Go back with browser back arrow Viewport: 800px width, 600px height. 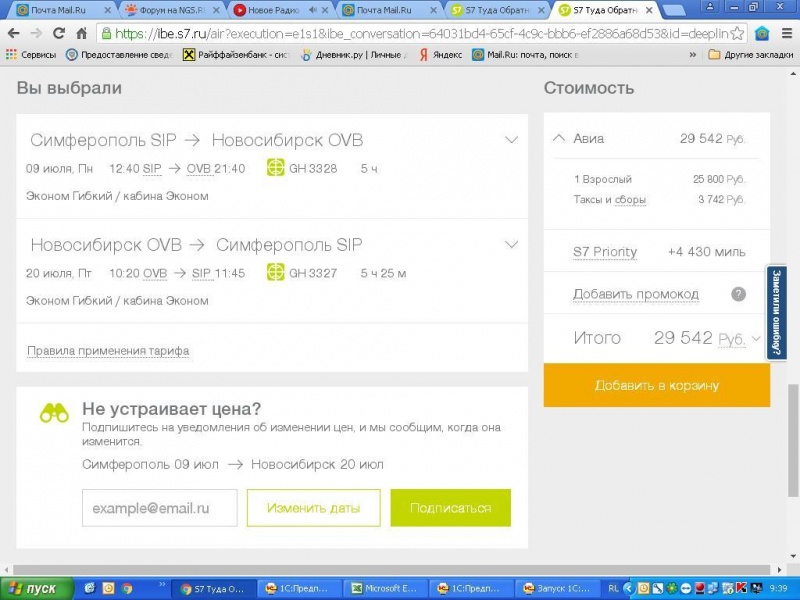[x=14, y=34]
